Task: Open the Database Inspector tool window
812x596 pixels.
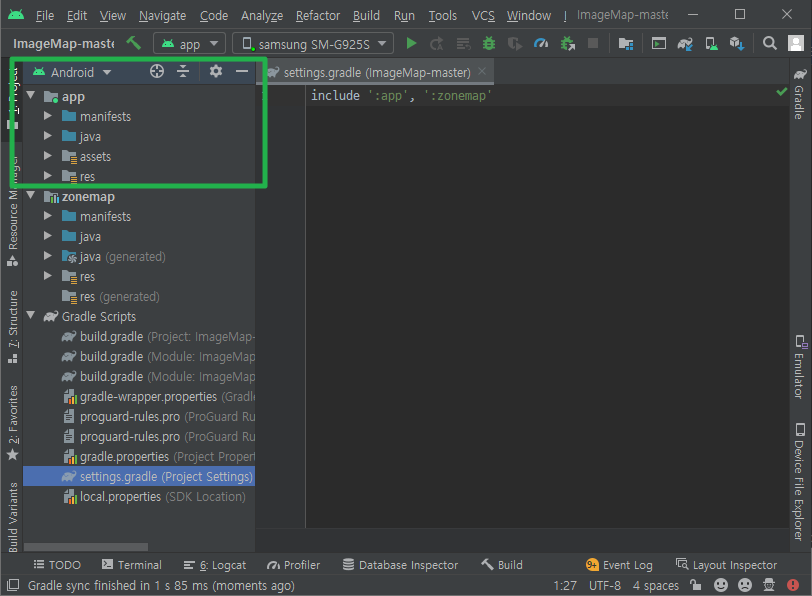Action: click(x=401, y=565)
